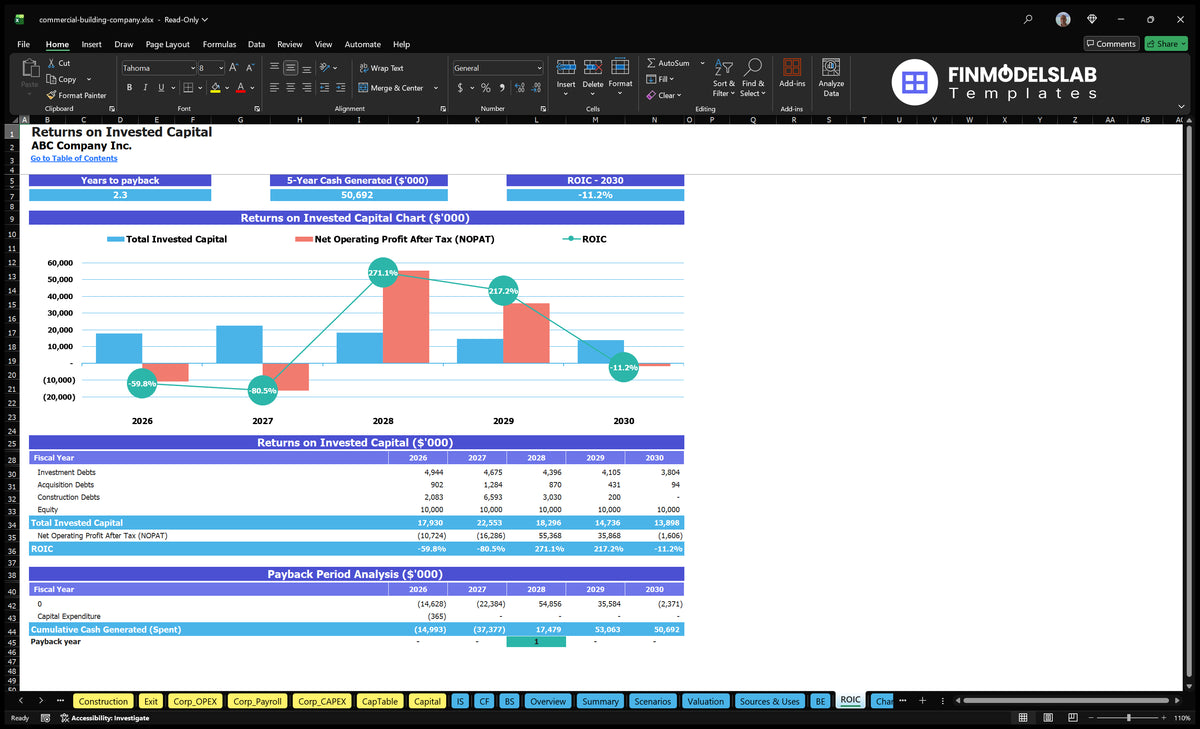
Task: Open the Accessibility: Investigate status item
Action: 105,718
